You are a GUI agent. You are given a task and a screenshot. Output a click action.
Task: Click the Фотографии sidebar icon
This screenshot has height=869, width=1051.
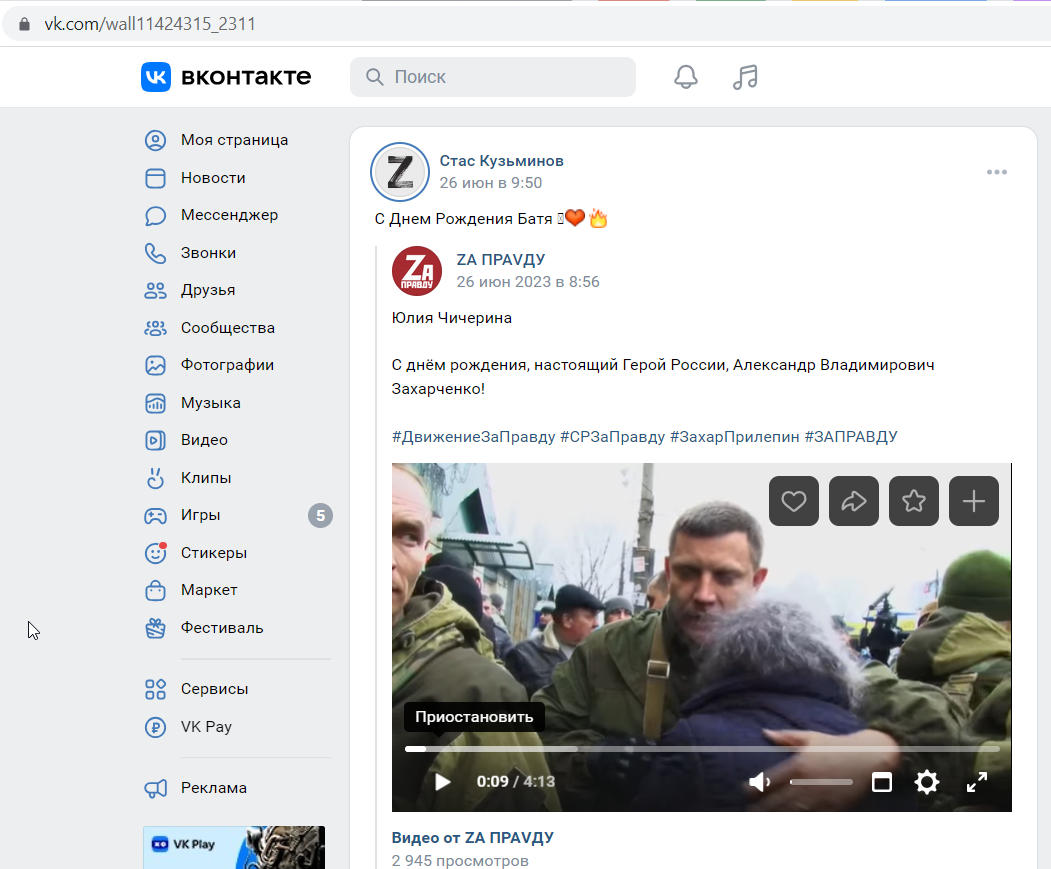pos(156,365)
